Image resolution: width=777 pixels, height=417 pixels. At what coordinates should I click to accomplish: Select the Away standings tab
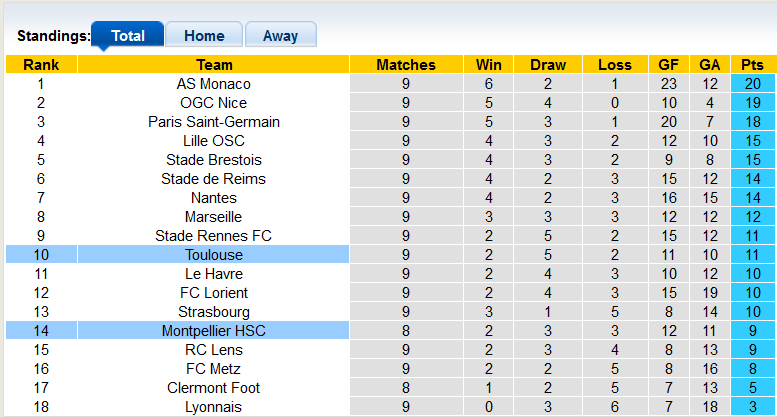(x=280, y=36)
